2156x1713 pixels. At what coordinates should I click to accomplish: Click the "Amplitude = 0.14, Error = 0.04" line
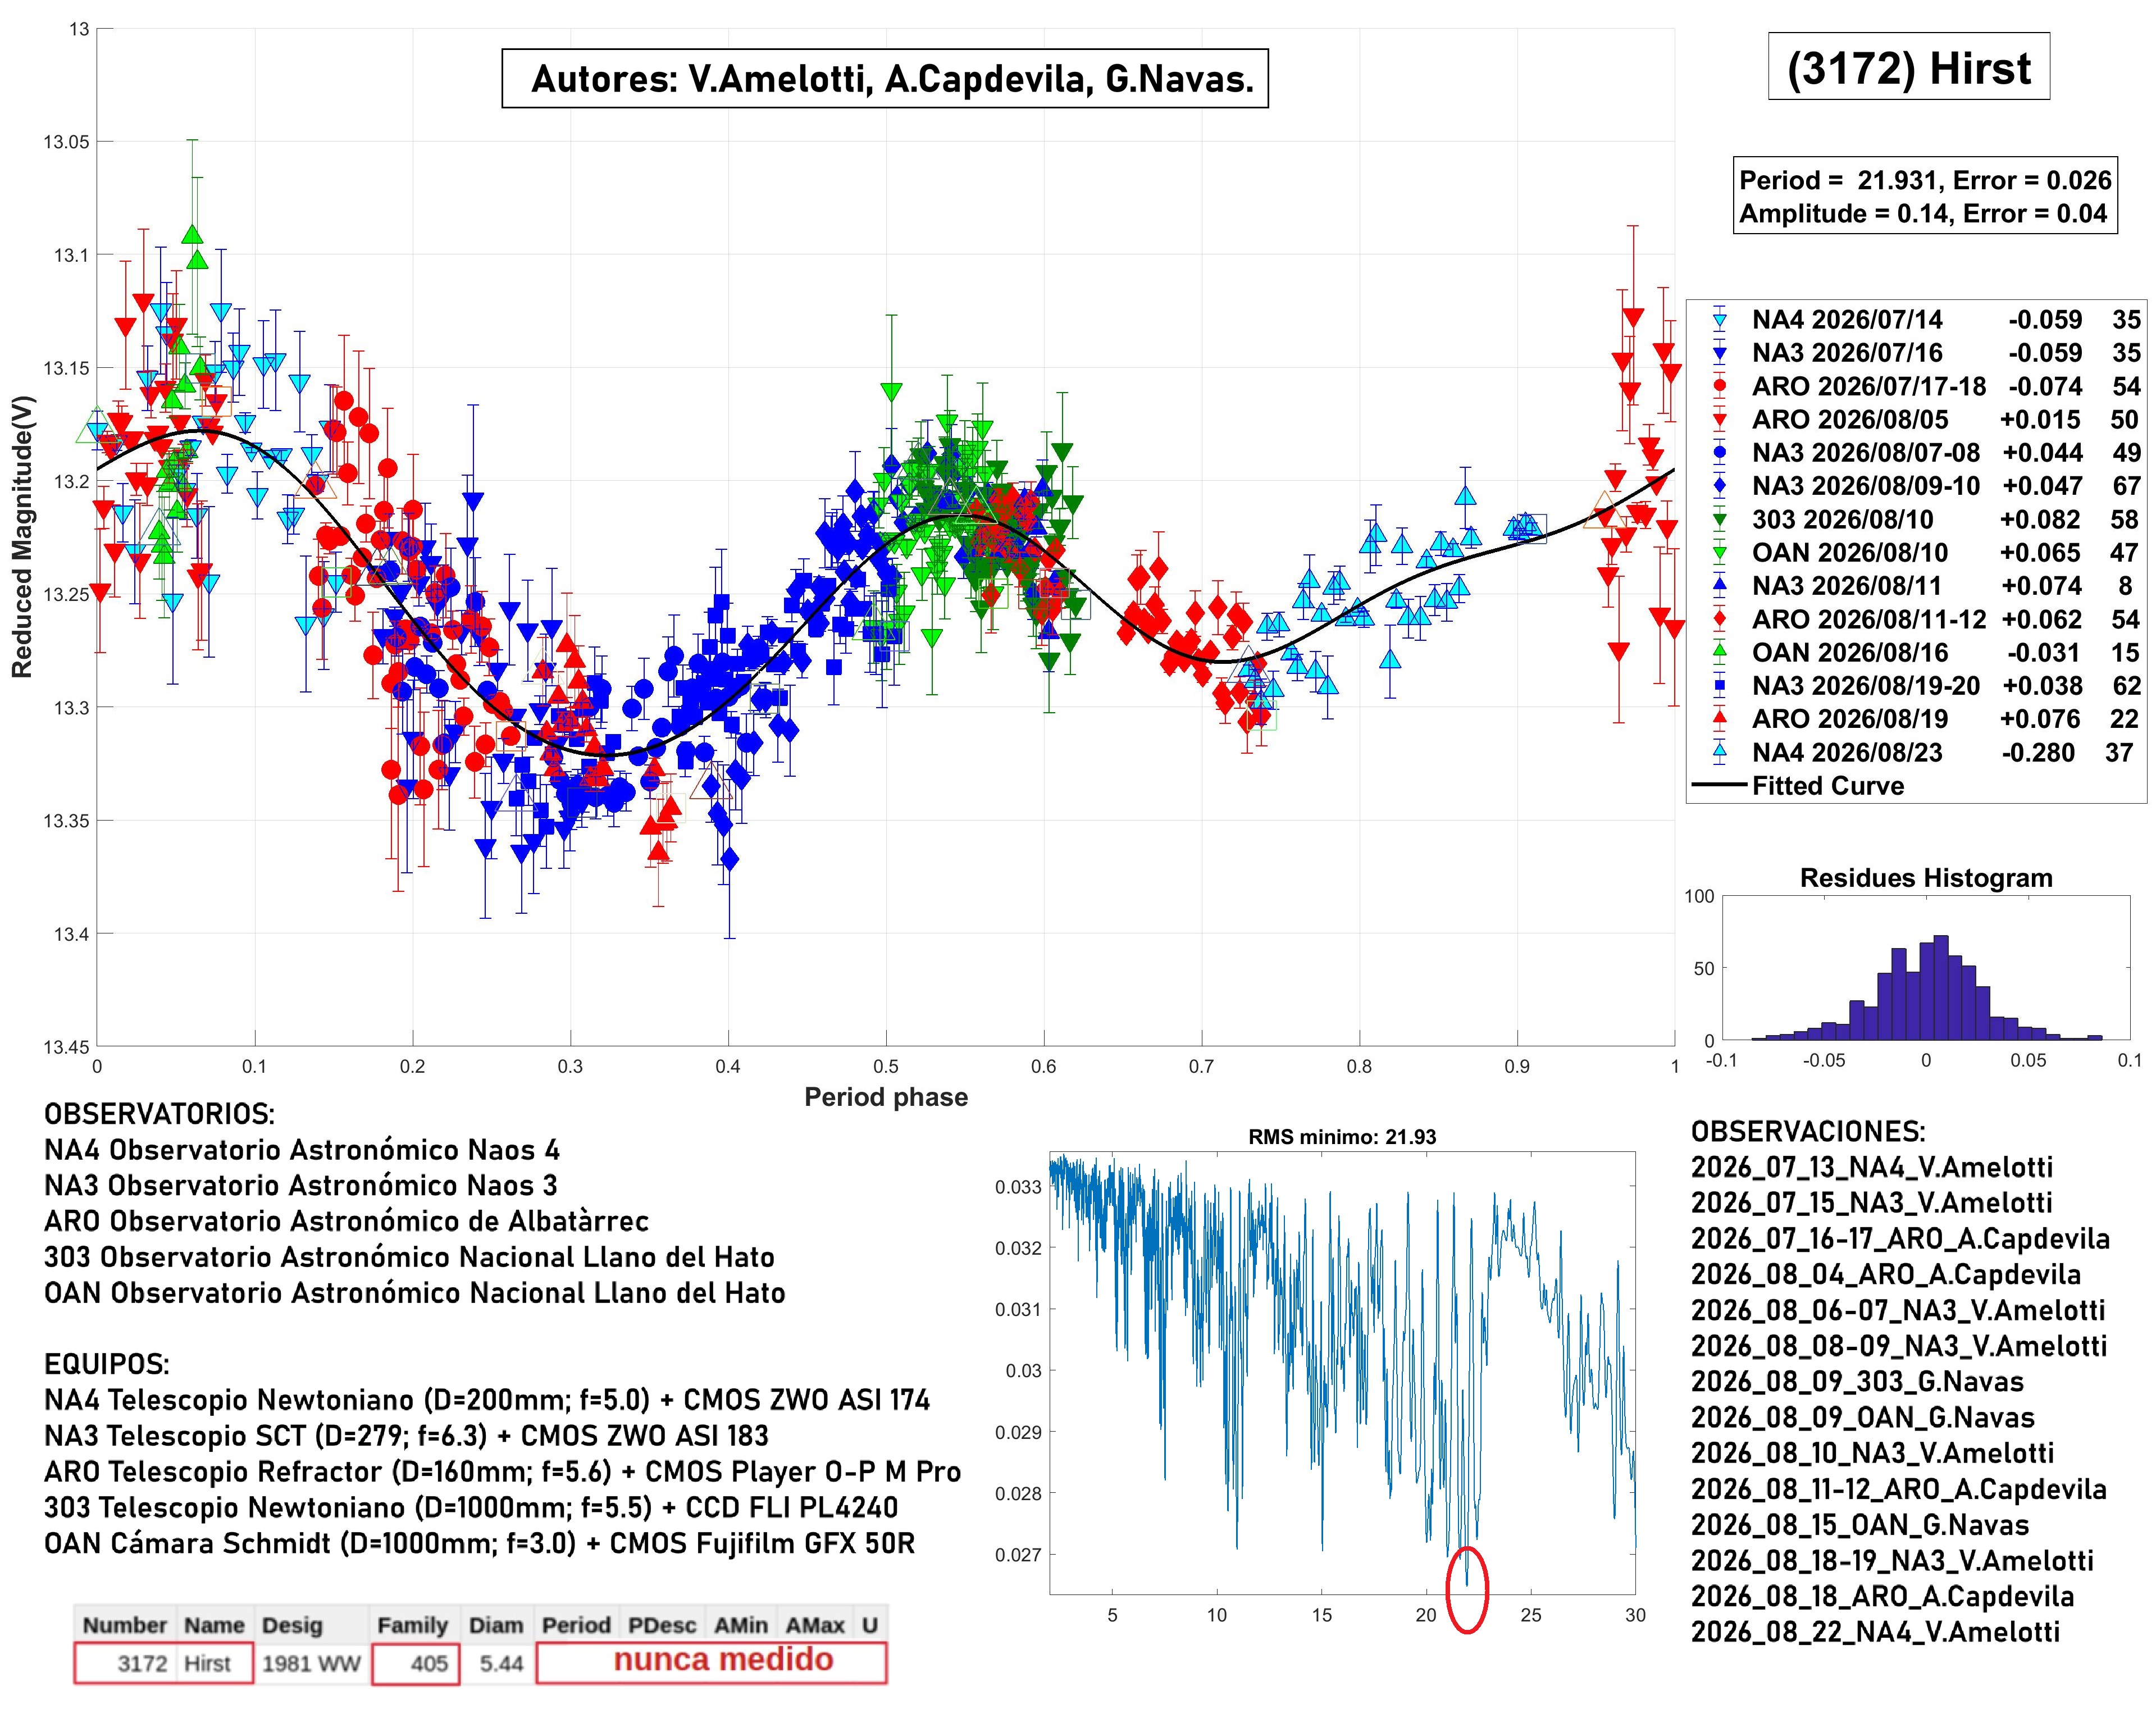tap(1923, 214)
